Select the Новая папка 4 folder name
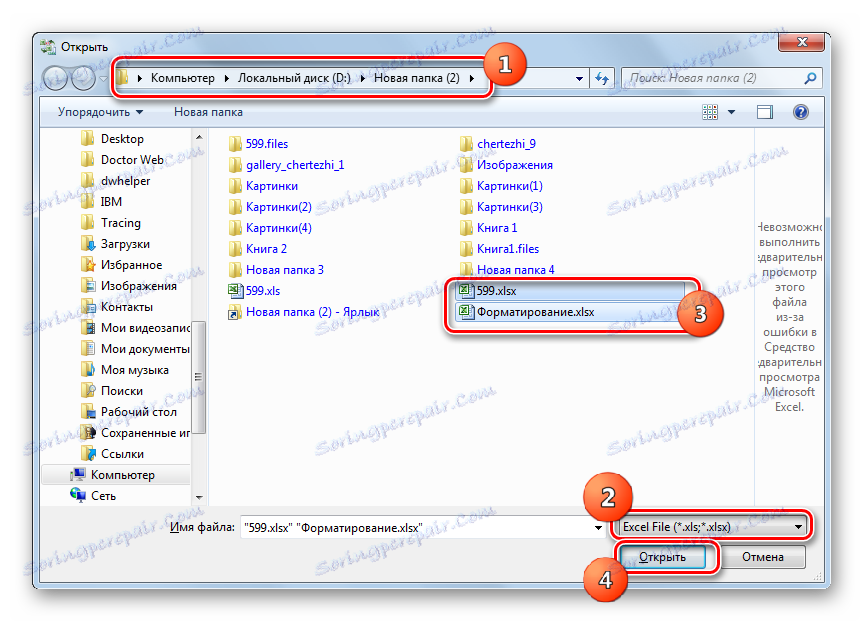Image resolution: width=864 pixels, height=622 pixels. click(x=515, y=270)
